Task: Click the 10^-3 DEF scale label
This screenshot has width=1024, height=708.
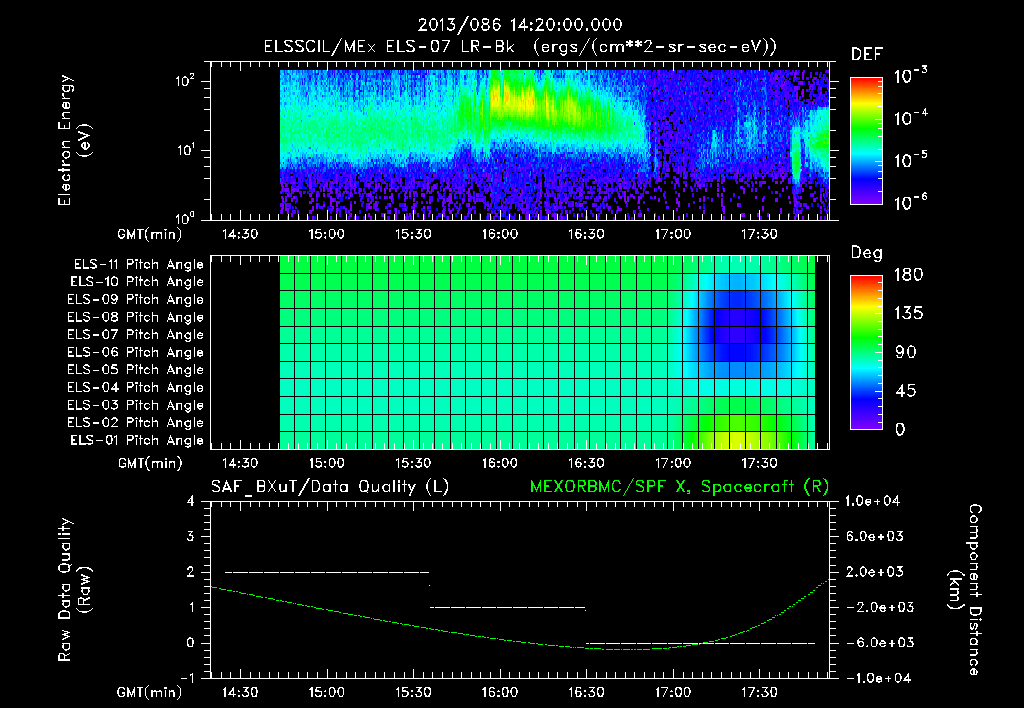Action: coord(910,76)
